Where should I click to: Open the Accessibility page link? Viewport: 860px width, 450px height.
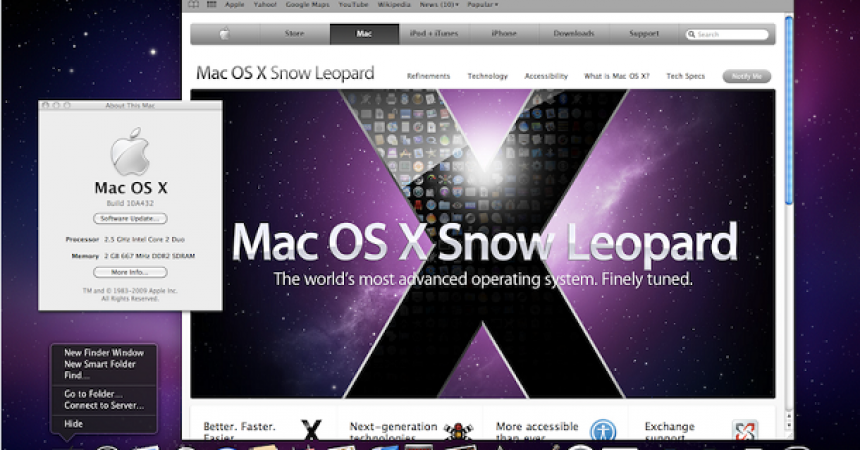coord(546,76)
